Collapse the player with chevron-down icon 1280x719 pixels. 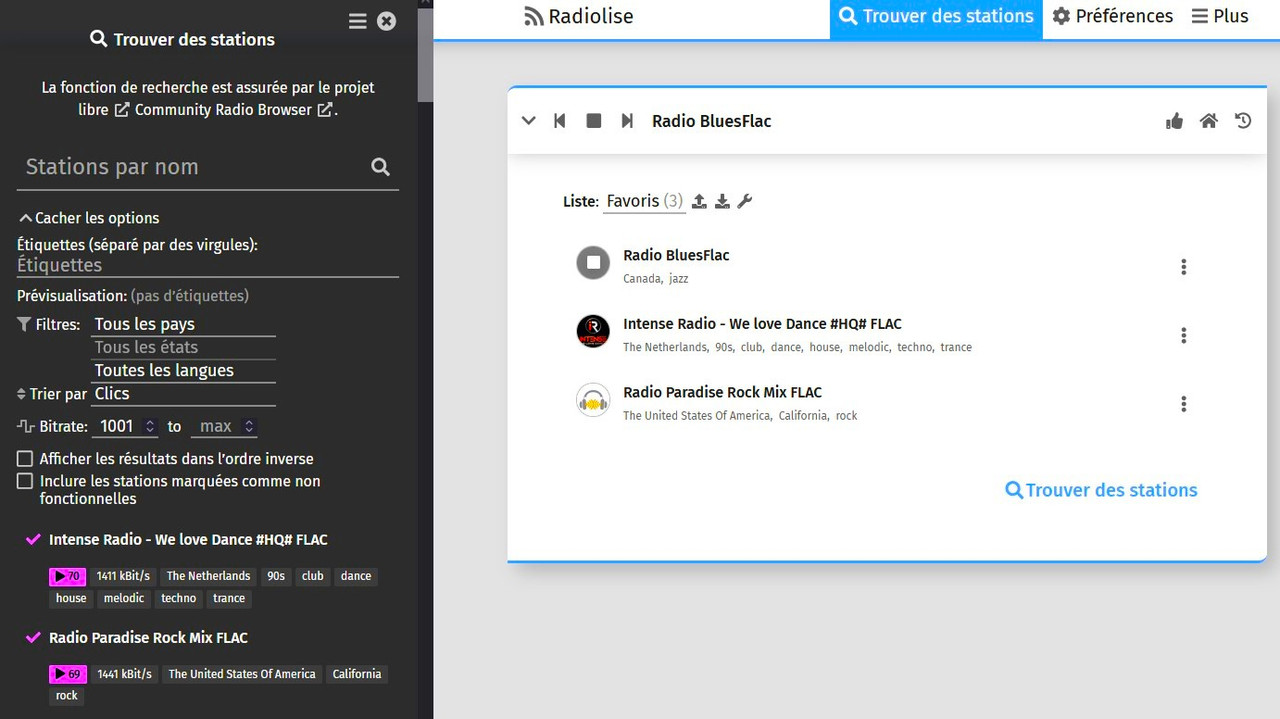tap(528, 121)
